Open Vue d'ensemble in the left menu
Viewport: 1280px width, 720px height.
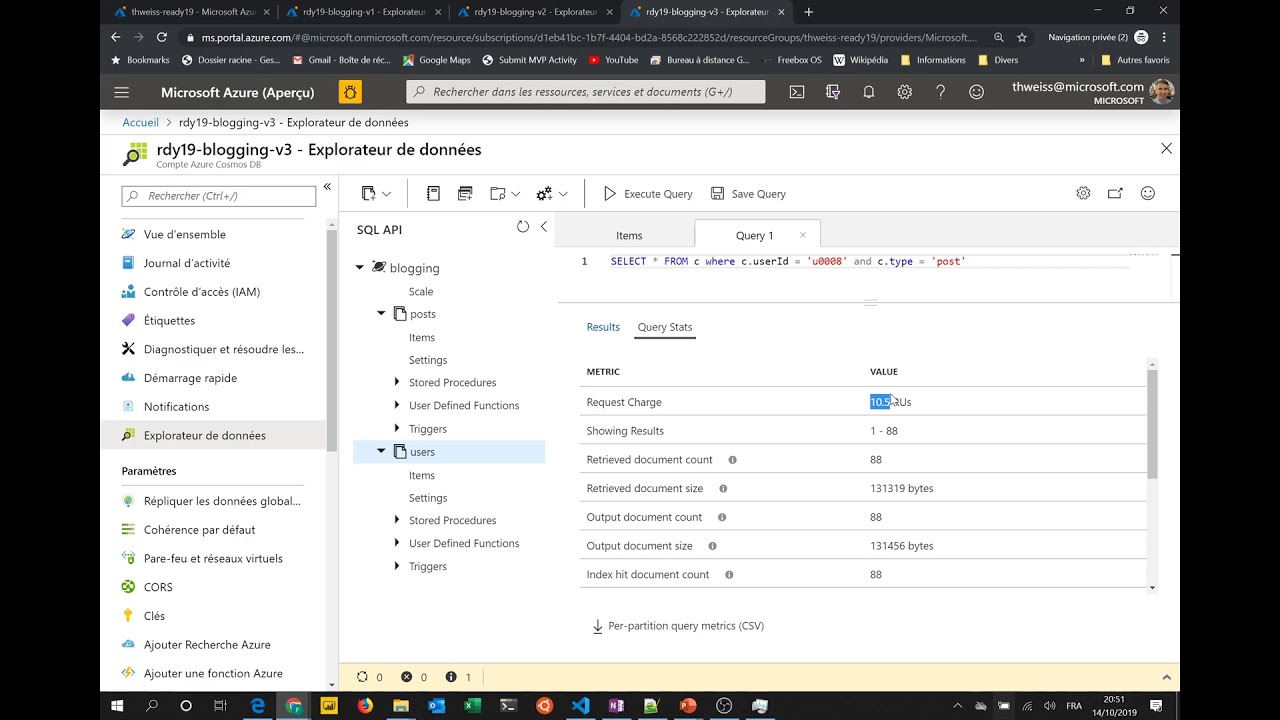click(185, 234)
